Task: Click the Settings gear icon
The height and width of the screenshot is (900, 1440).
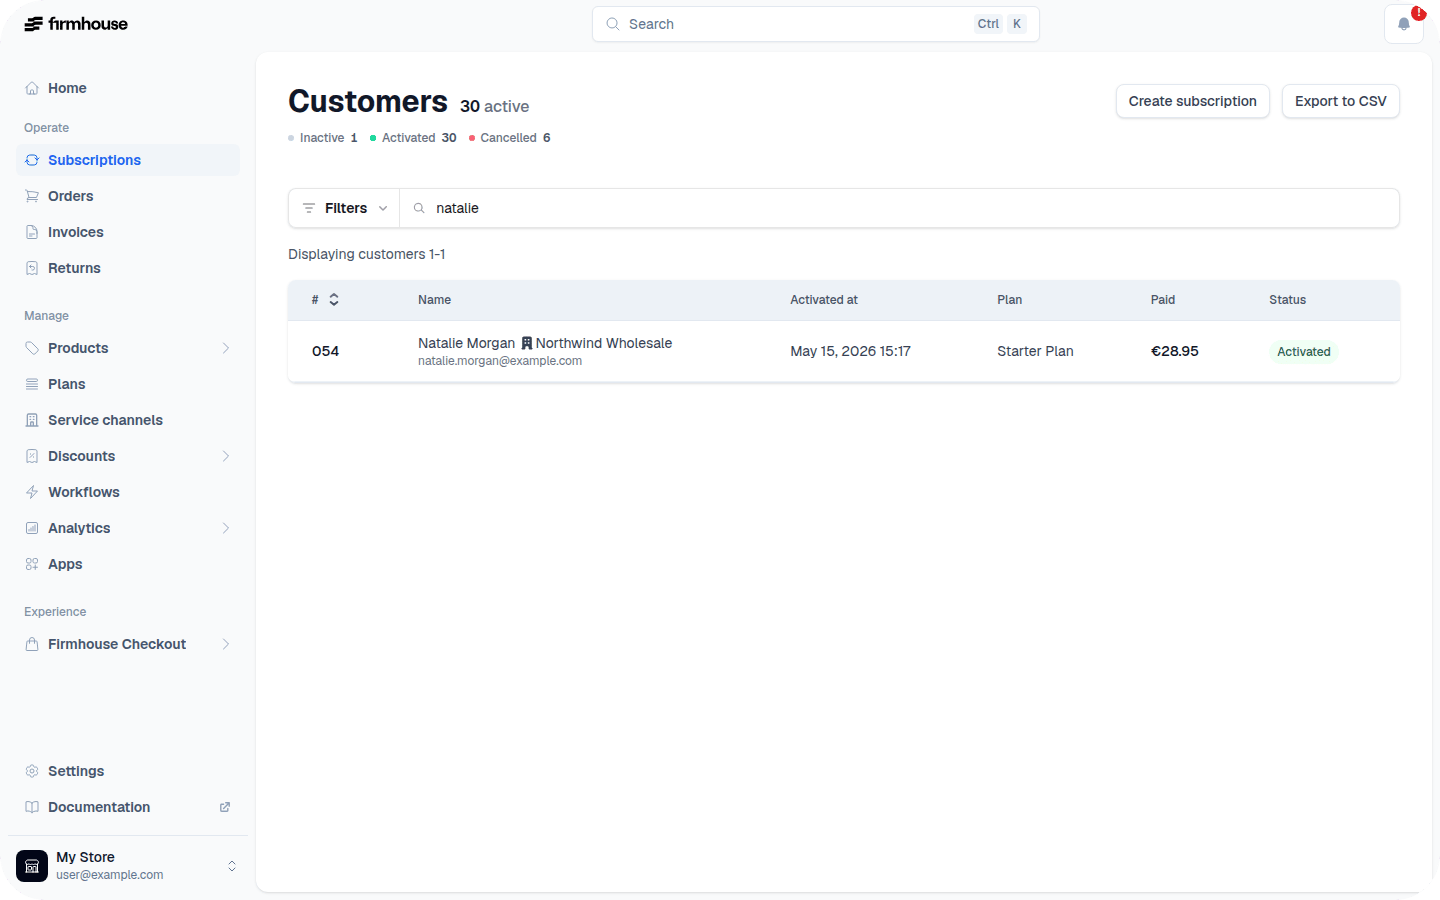Action: coord(32,771)
